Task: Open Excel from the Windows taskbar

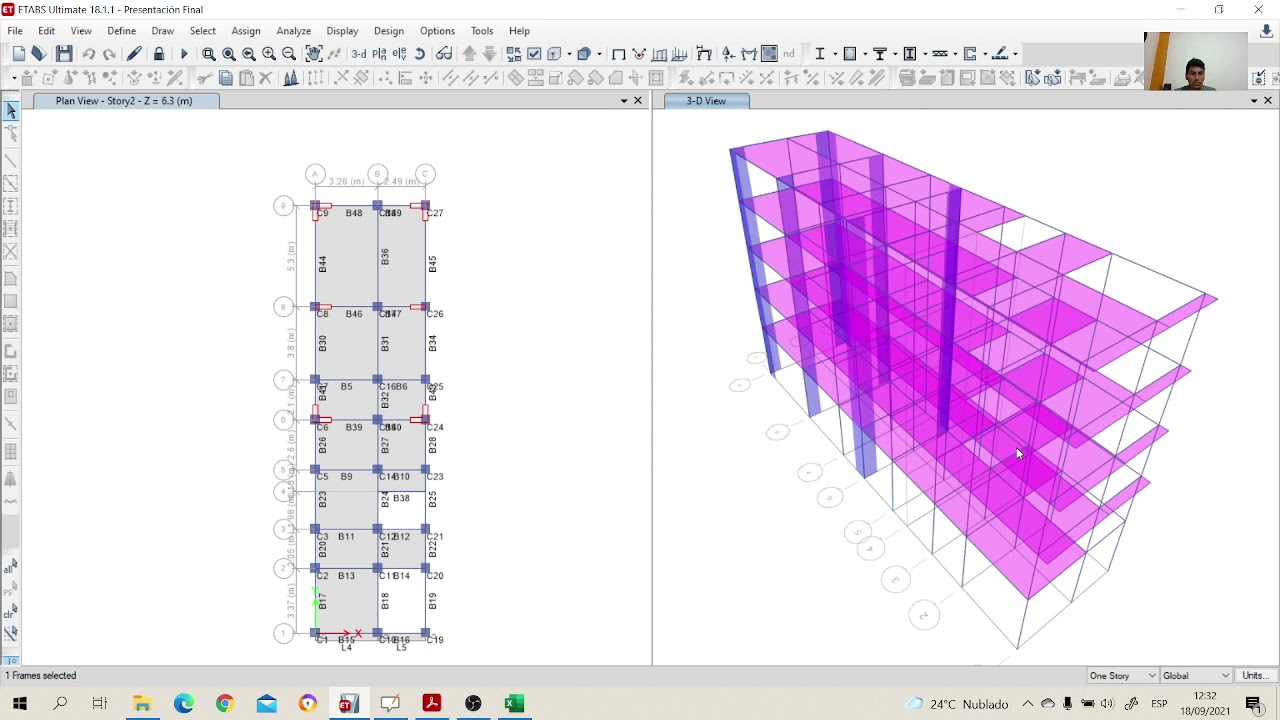Action: [514, 704]
